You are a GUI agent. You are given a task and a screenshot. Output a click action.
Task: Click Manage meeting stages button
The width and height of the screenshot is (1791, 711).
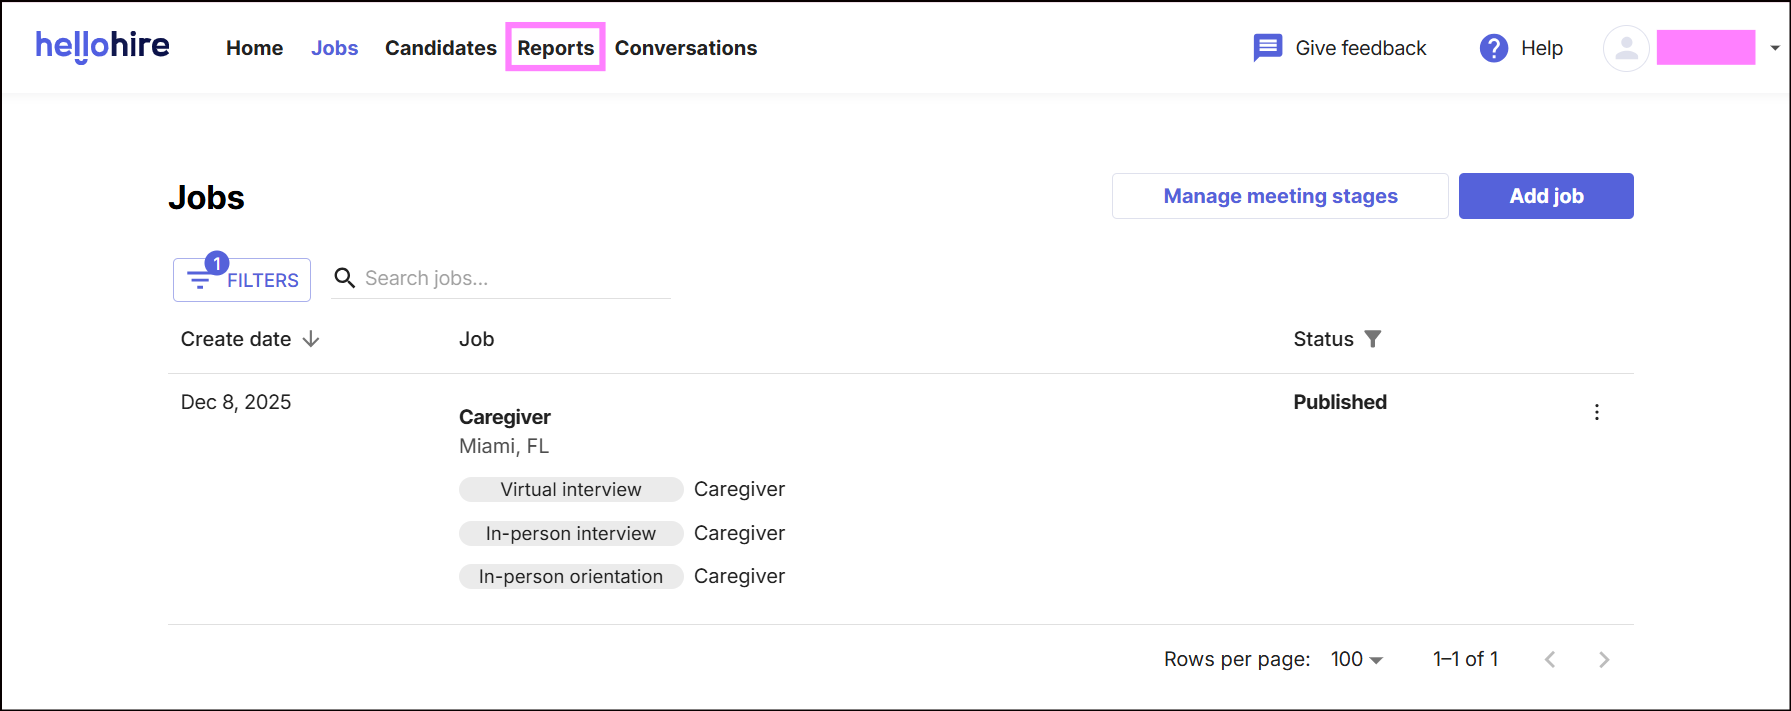point(1280,196)
